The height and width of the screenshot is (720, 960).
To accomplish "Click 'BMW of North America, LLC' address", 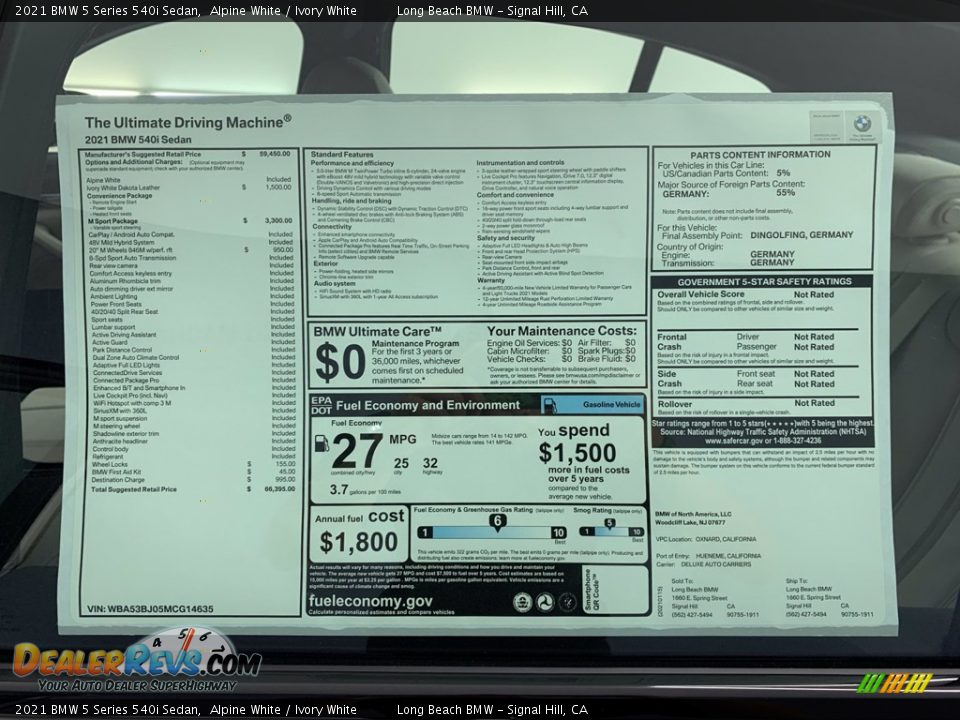I will (x=693, y=514).
